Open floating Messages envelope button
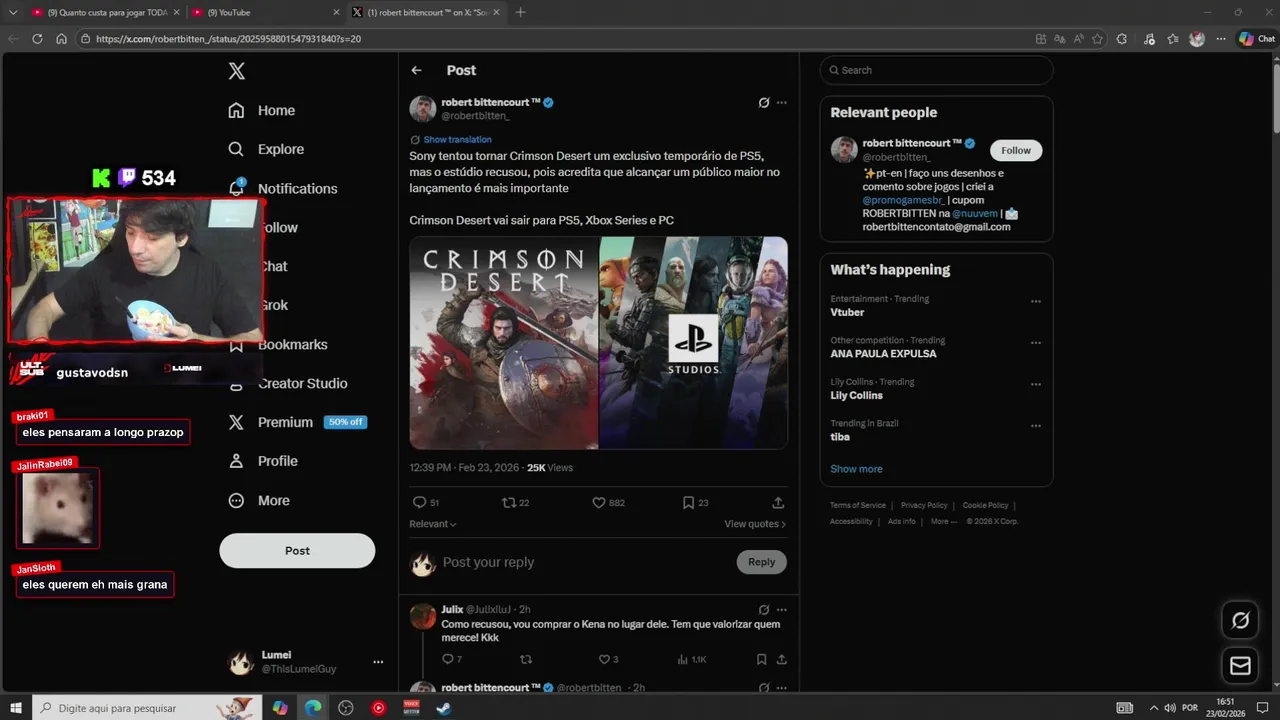Image resolution: width=1280 pixels, height=720 pixels. coord(1240,665)
